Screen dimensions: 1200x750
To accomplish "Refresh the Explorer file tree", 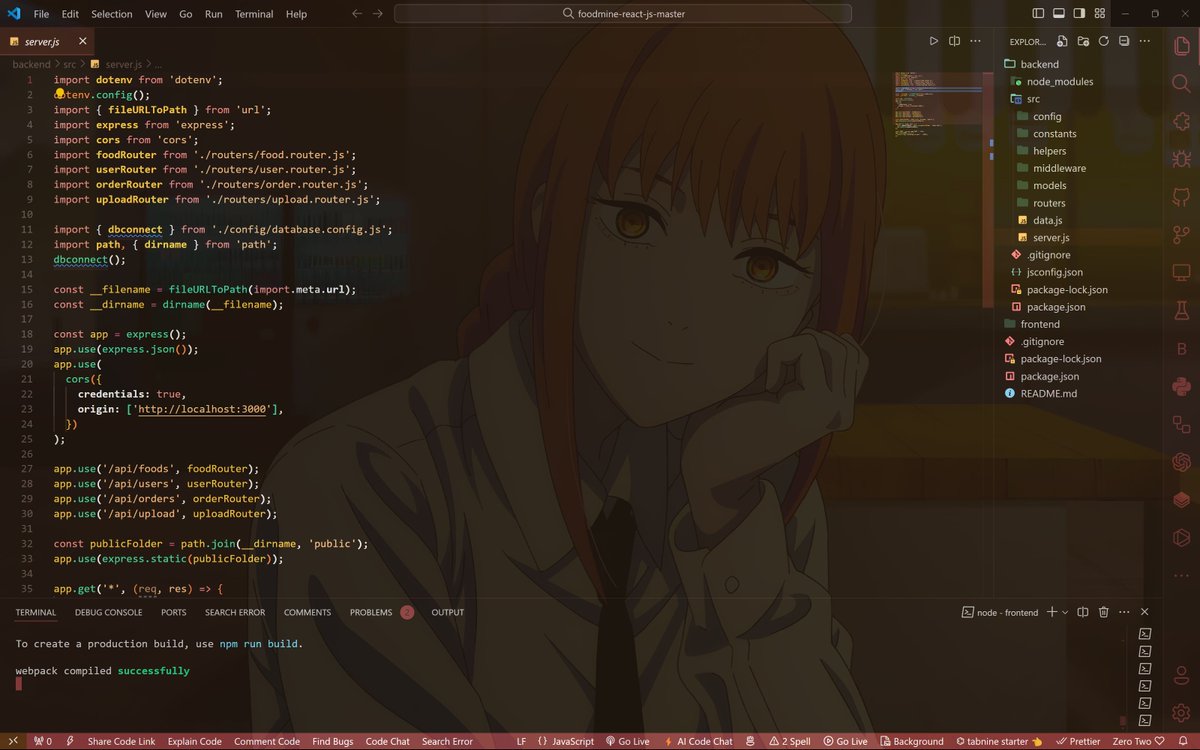I will (x=1104, y=41).
